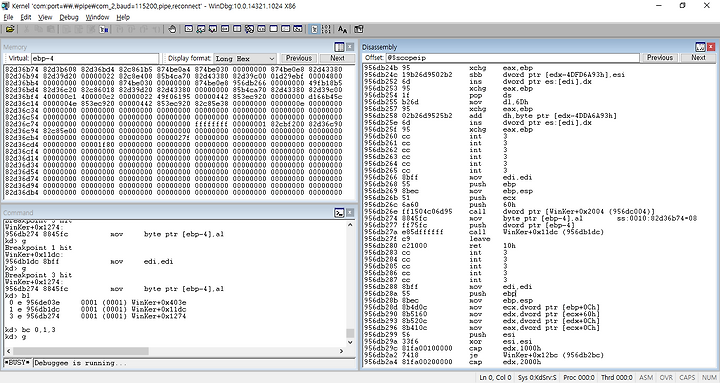The width and height of the screenshot is (720, 383).
Task: Open the Call Stack window toolbar icon
Action: (249, 29)
